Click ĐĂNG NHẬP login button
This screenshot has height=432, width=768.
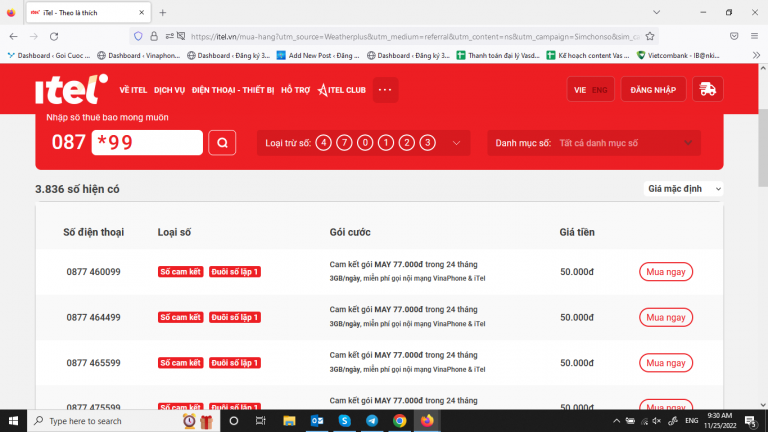point(653,90)
